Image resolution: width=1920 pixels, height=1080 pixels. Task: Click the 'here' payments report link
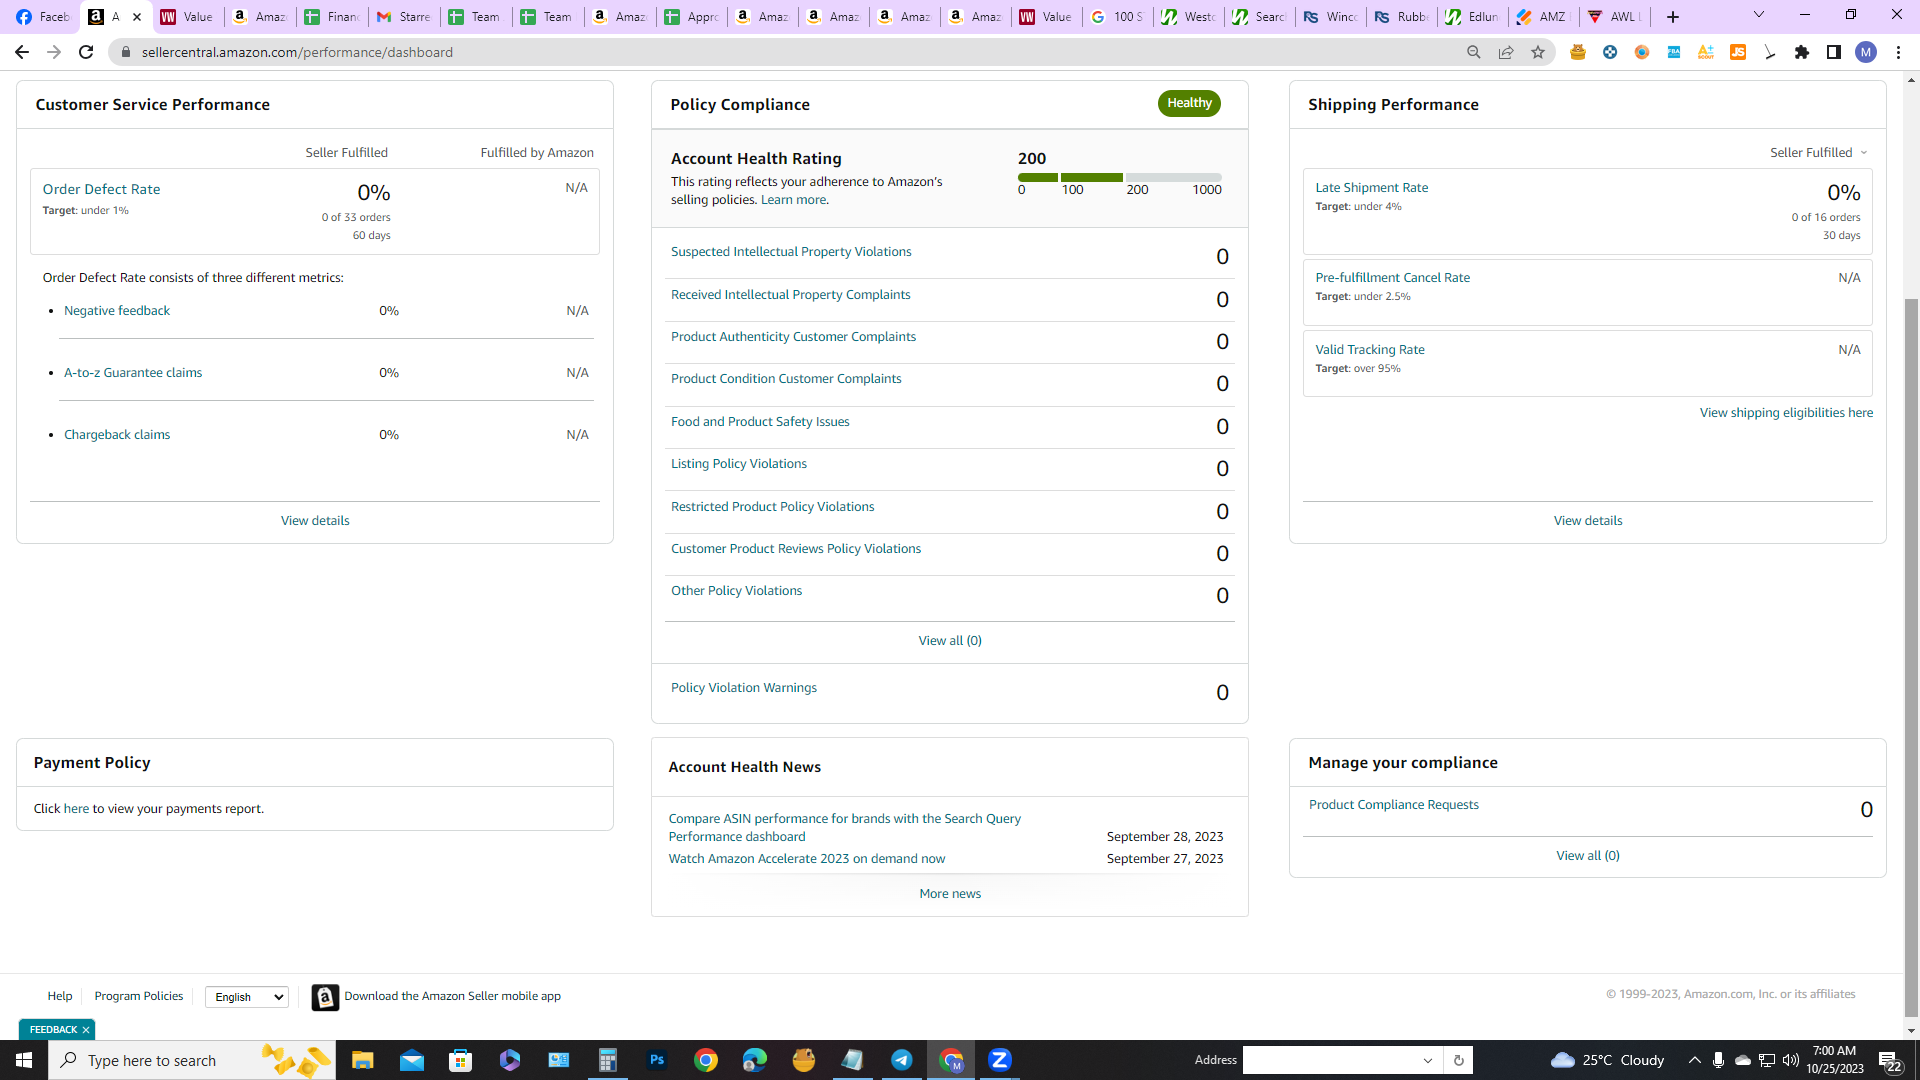[x=76, y=809]
